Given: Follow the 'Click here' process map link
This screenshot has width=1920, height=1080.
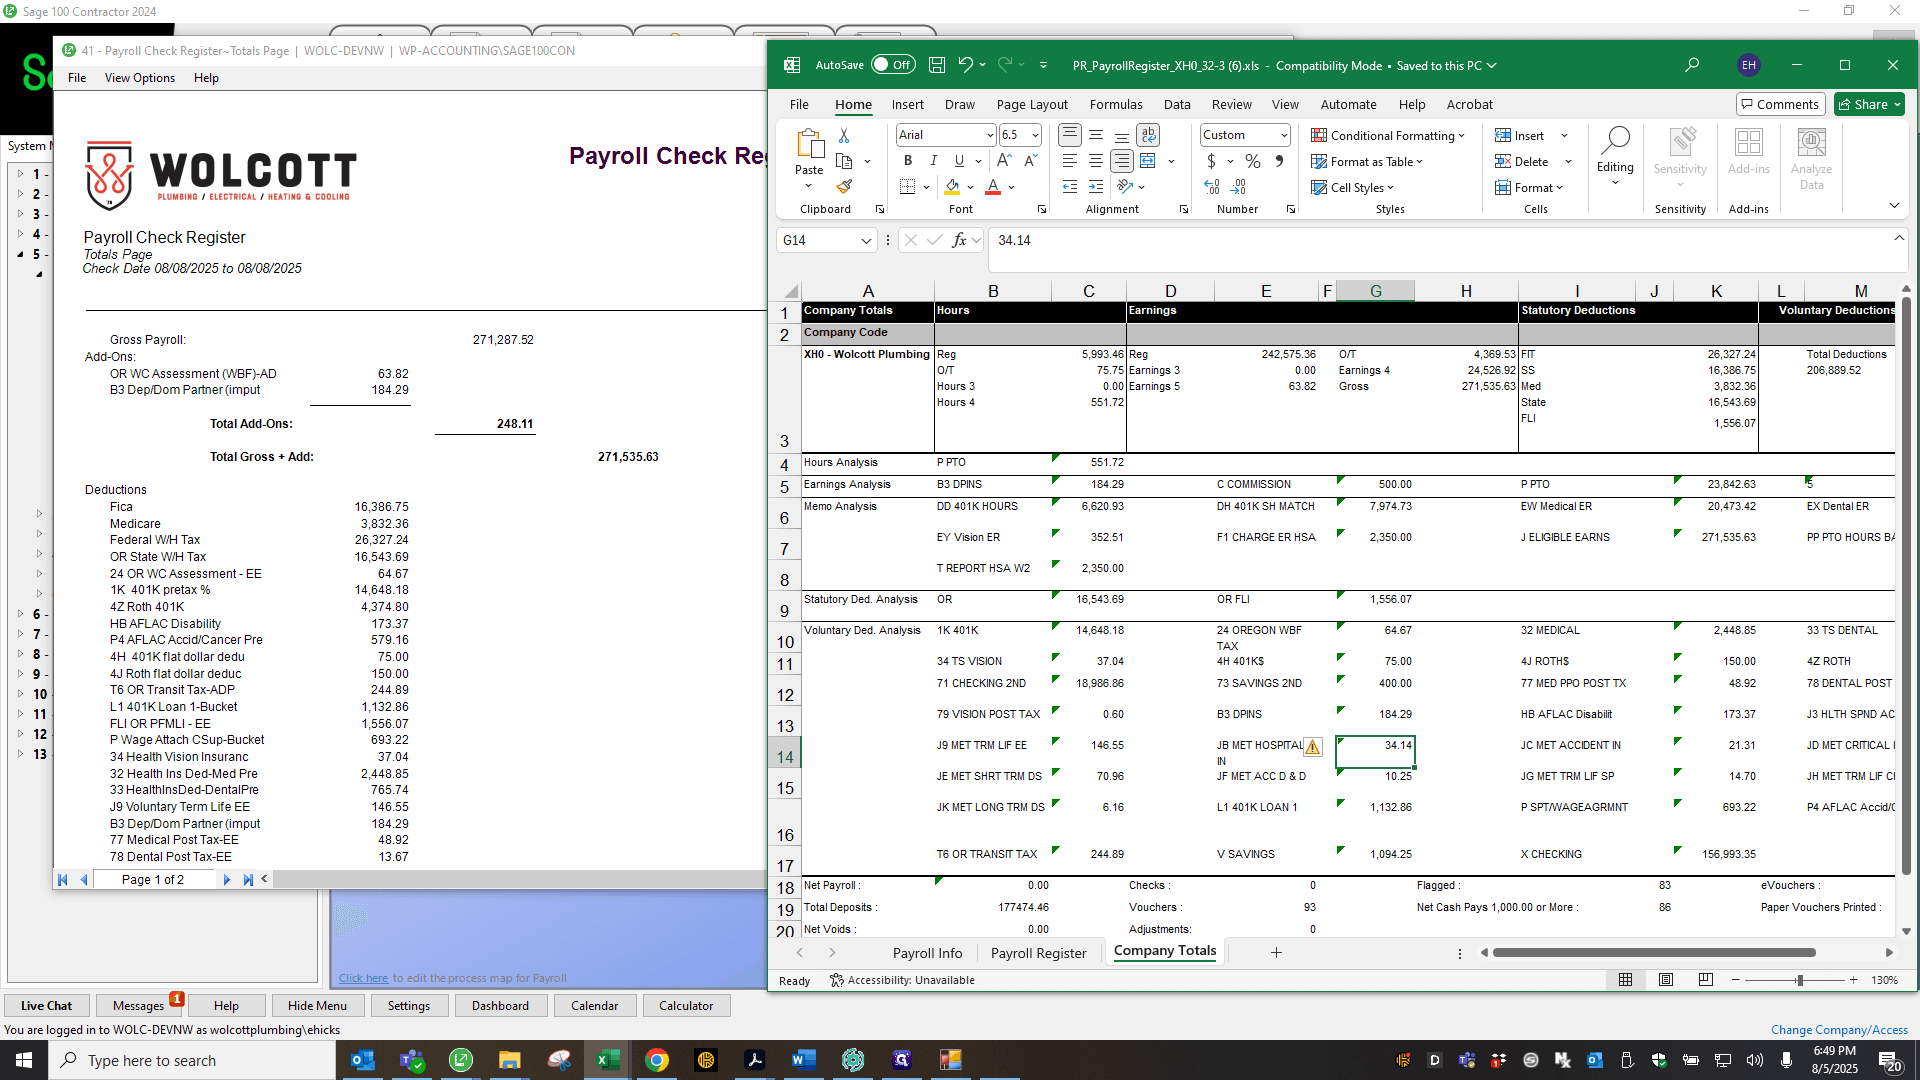Looking at the screenshot, I should point(363,978).
